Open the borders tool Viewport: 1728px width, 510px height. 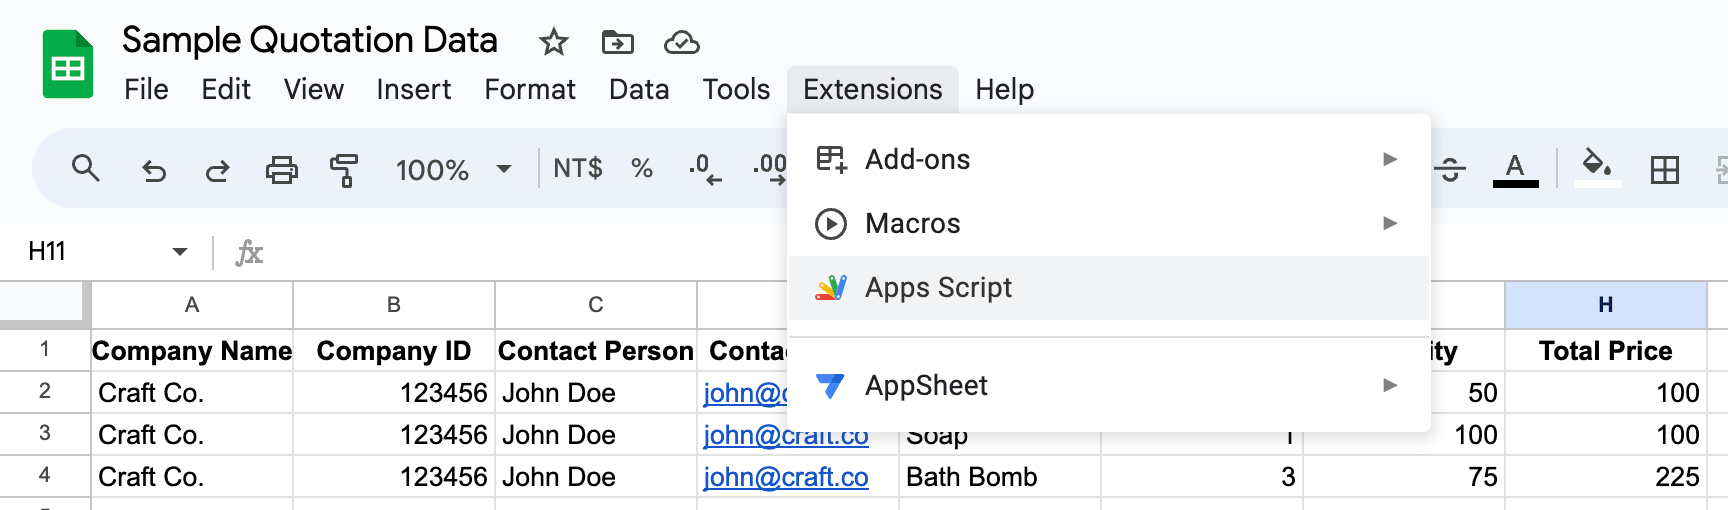(1665, 170)
